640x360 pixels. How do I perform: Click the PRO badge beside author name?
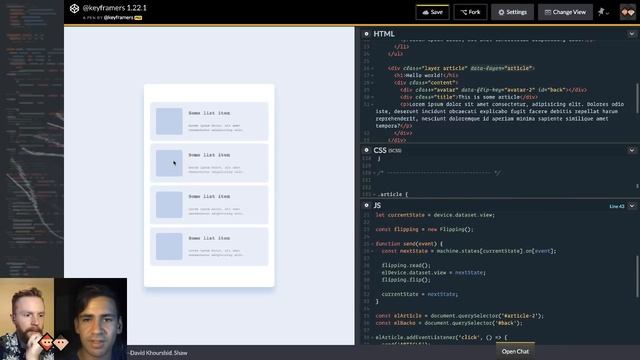138,18
